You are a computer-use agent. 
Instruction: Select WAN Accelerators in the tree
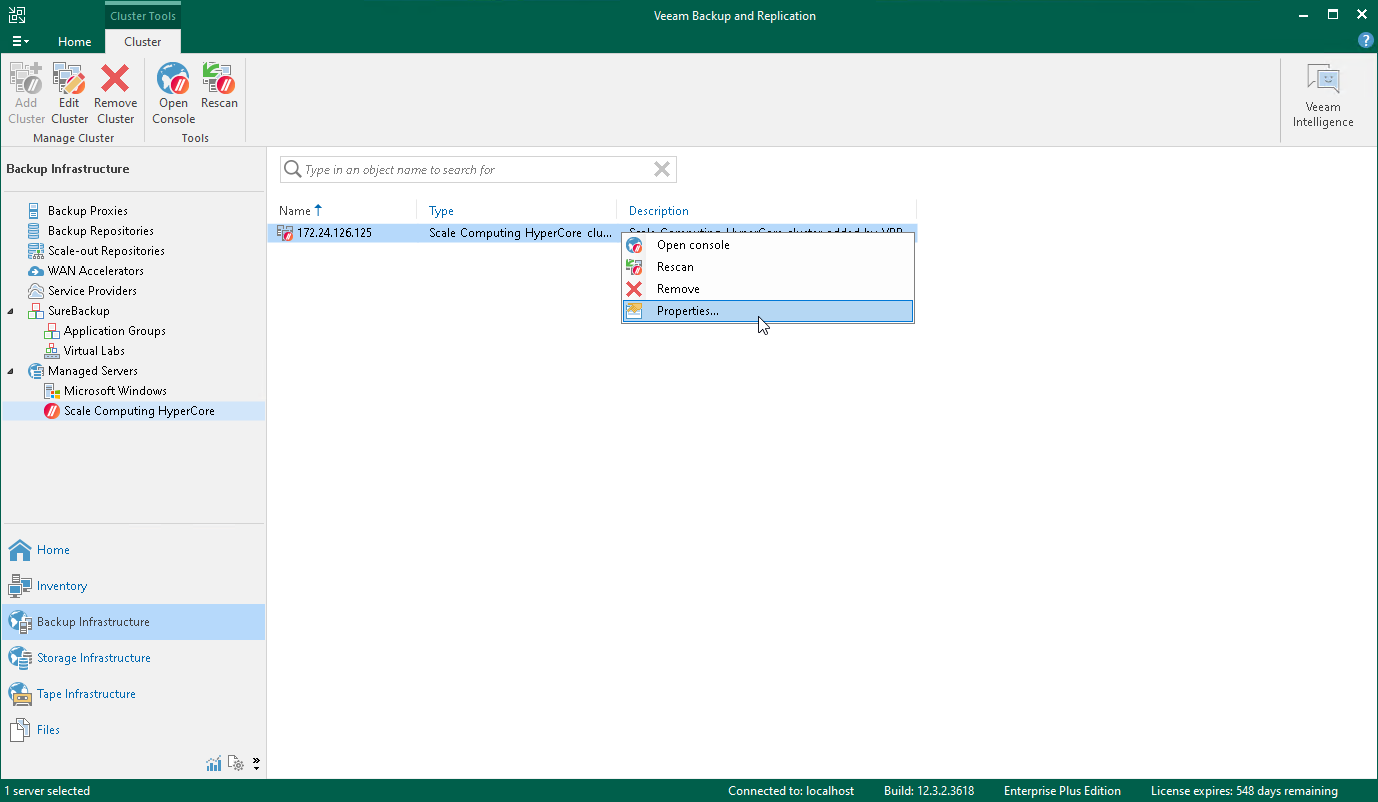coord(96,271)
